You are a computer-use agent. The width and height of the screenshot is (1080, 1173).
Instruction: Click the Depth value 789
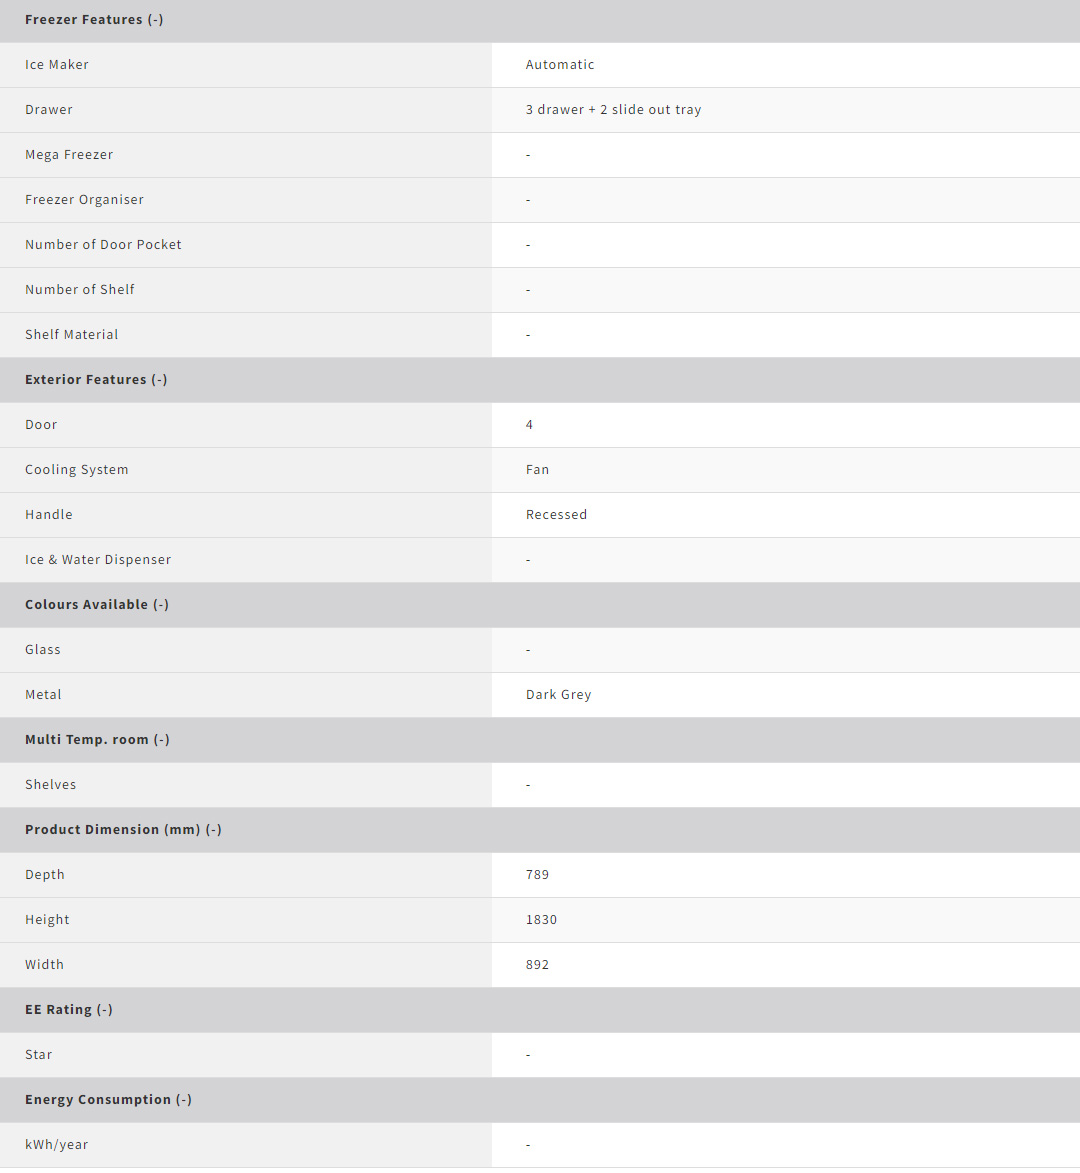tap(537, 875)
